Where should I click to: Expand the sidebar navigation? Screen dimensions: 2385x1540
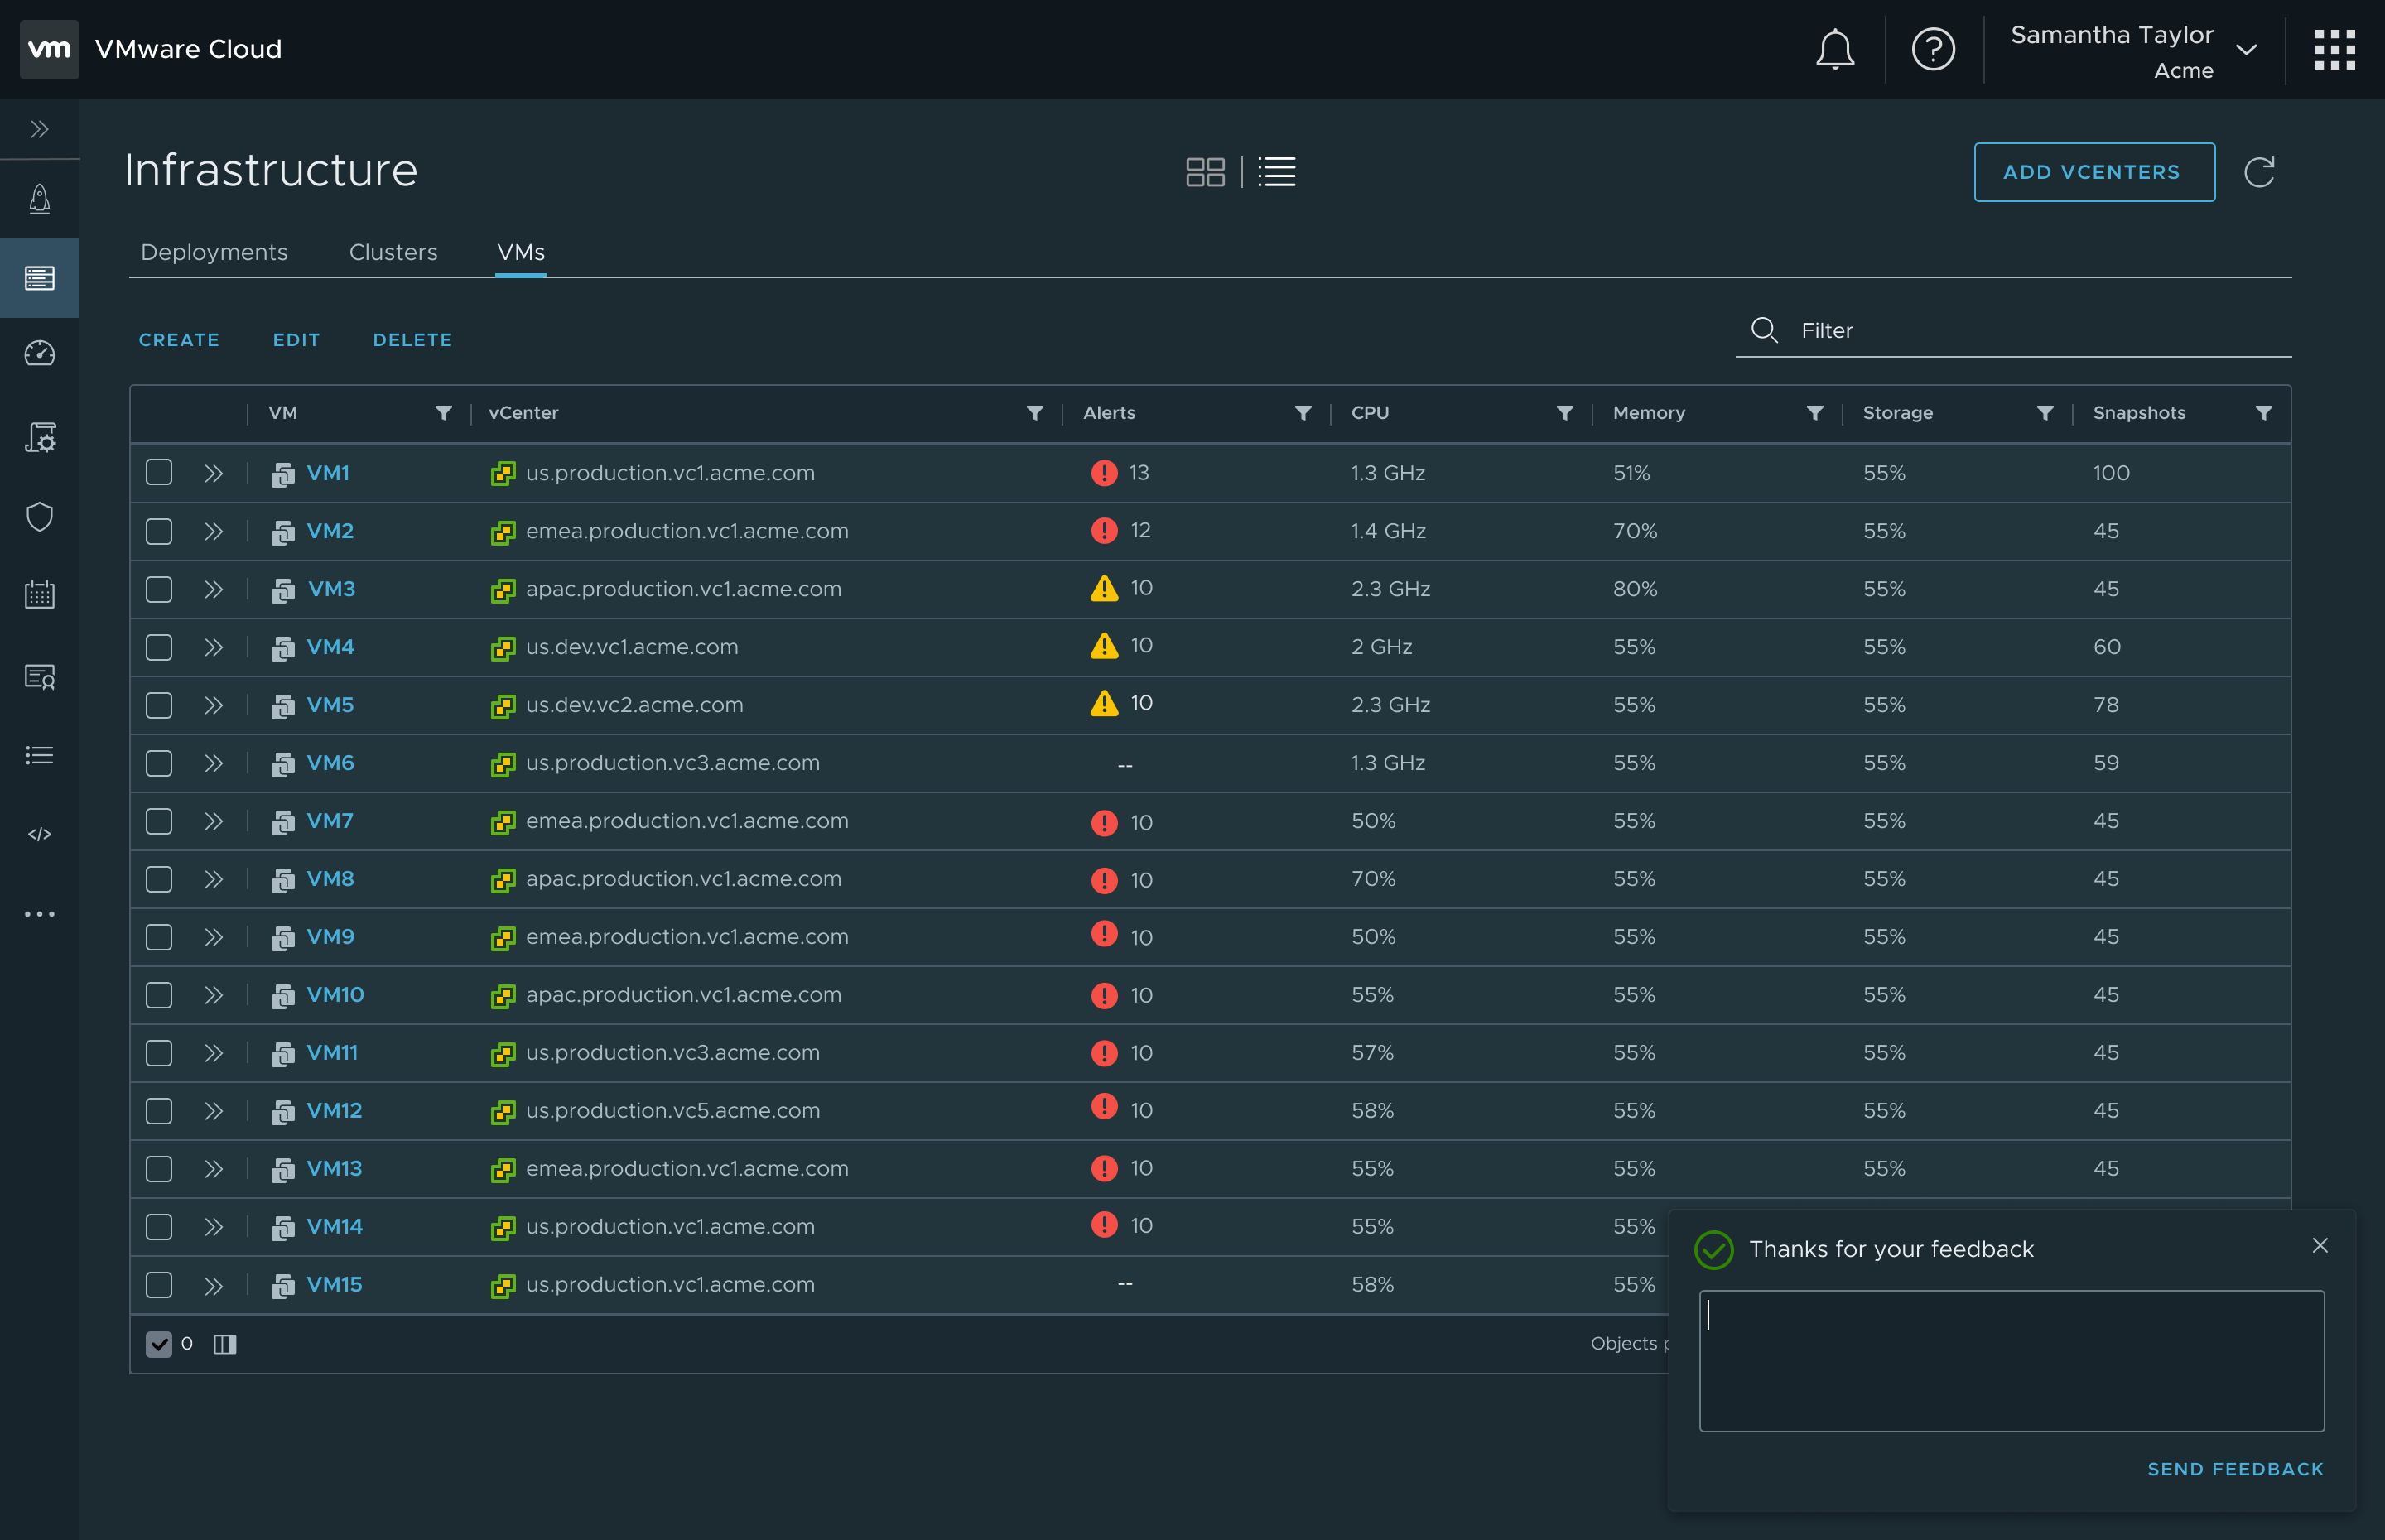point(40,129)
